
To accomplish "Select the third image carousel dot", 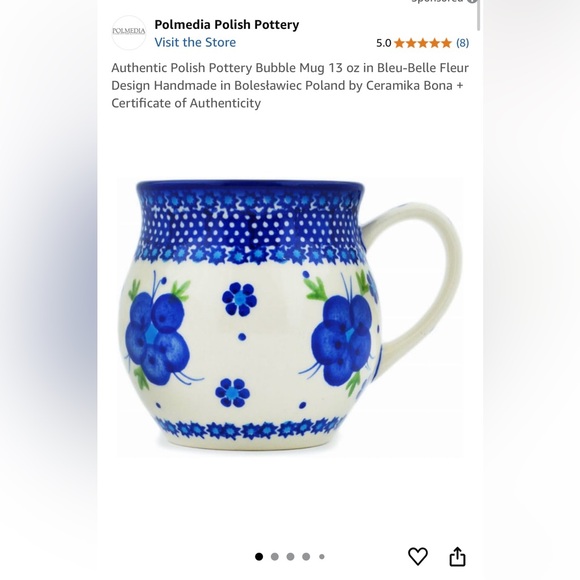I will 290,556.
